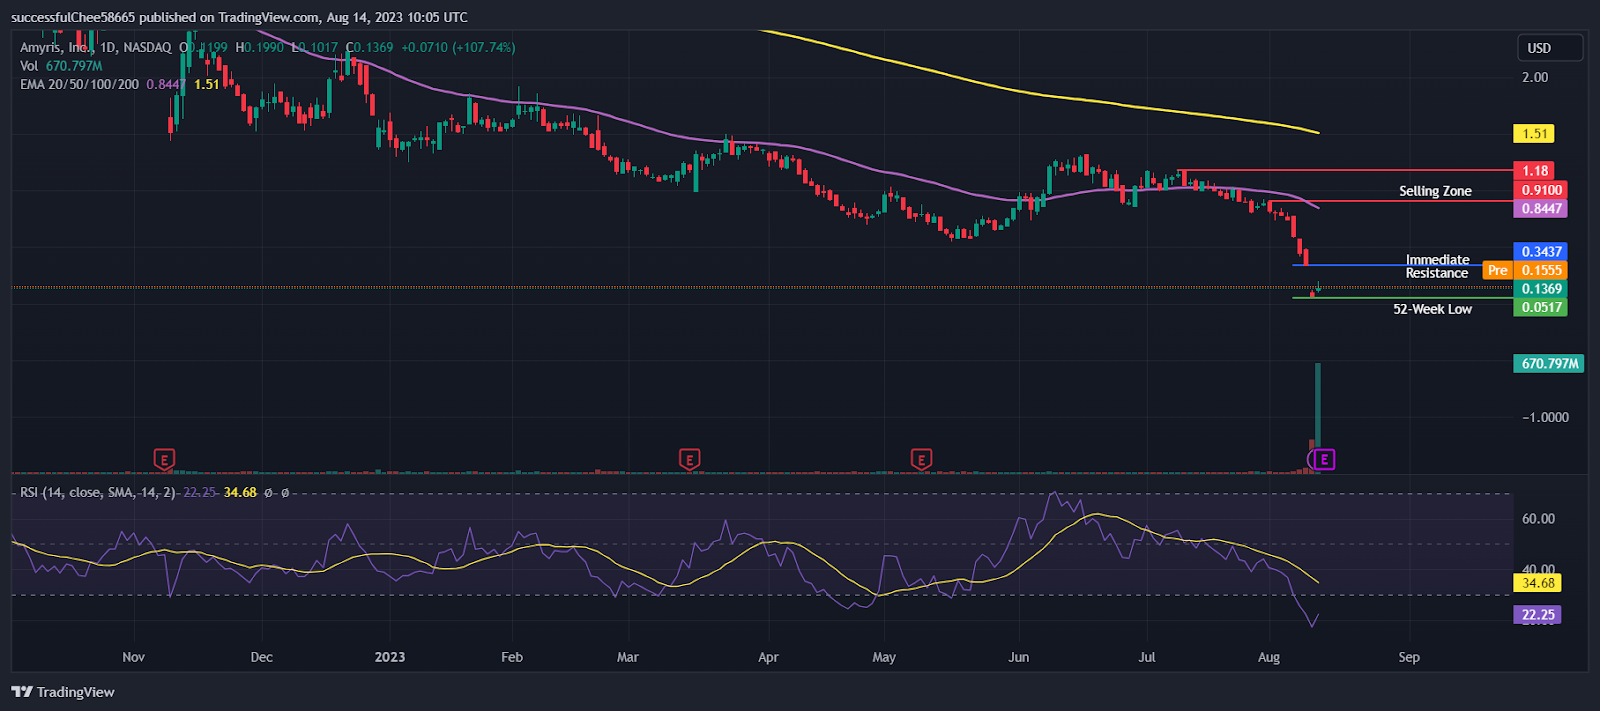
Task: Click the 1.51 yellow EMA price label
Action: [x=1535, y=134]
